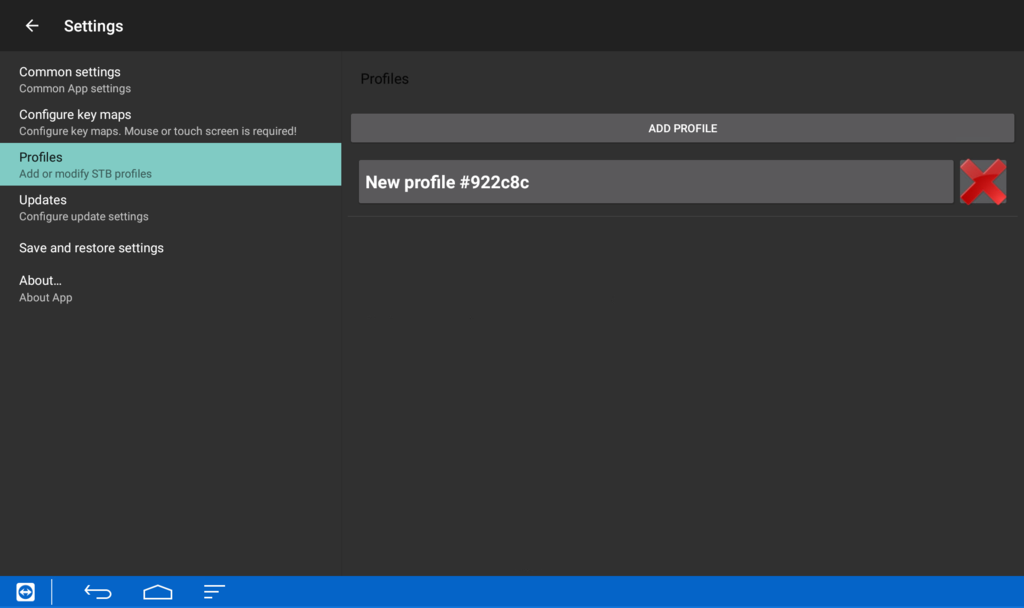Screen dimensions: 1024x608
Task: Click the Settings title in the header
Action: [x=93, y=26]
